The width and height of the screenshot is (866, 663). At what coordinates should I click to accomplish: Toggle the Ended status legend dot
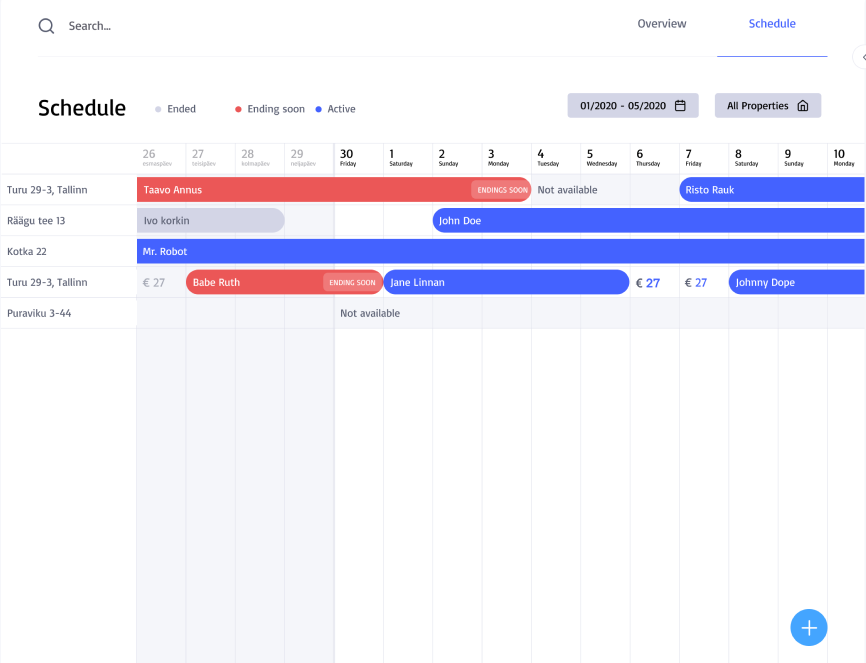tap(158, 110)
